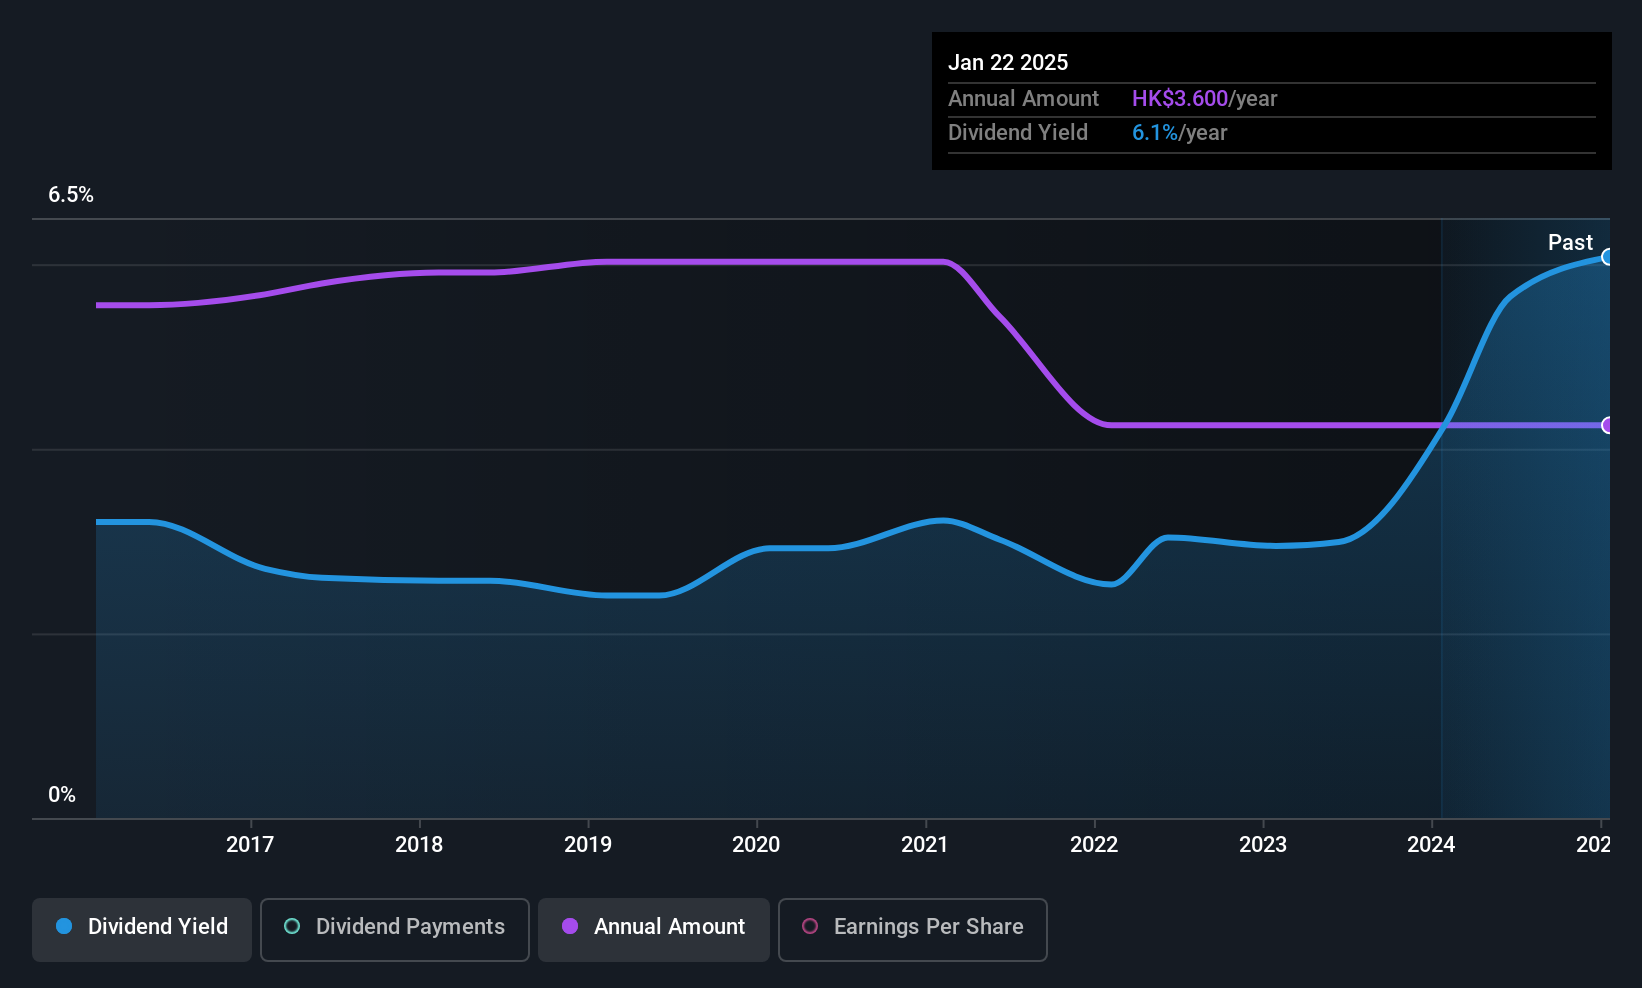Click the 6.1%/year yield in tooltip
Viewport: 1642px width, 988px height.
pyautogui.click(x=1179, y=132)
